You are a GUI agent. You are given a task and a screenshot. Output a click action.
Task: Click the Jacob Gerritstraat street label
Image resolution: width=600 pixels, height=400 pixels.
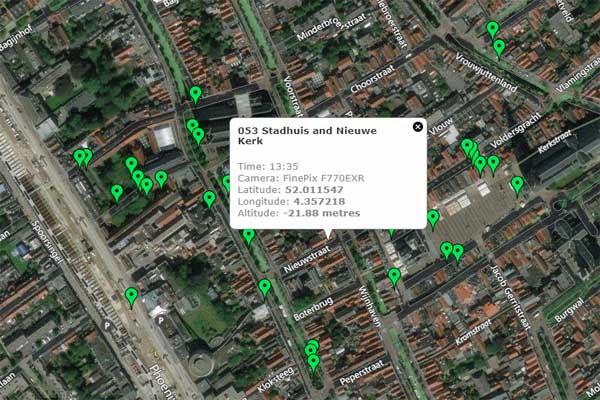pos(510,297)
